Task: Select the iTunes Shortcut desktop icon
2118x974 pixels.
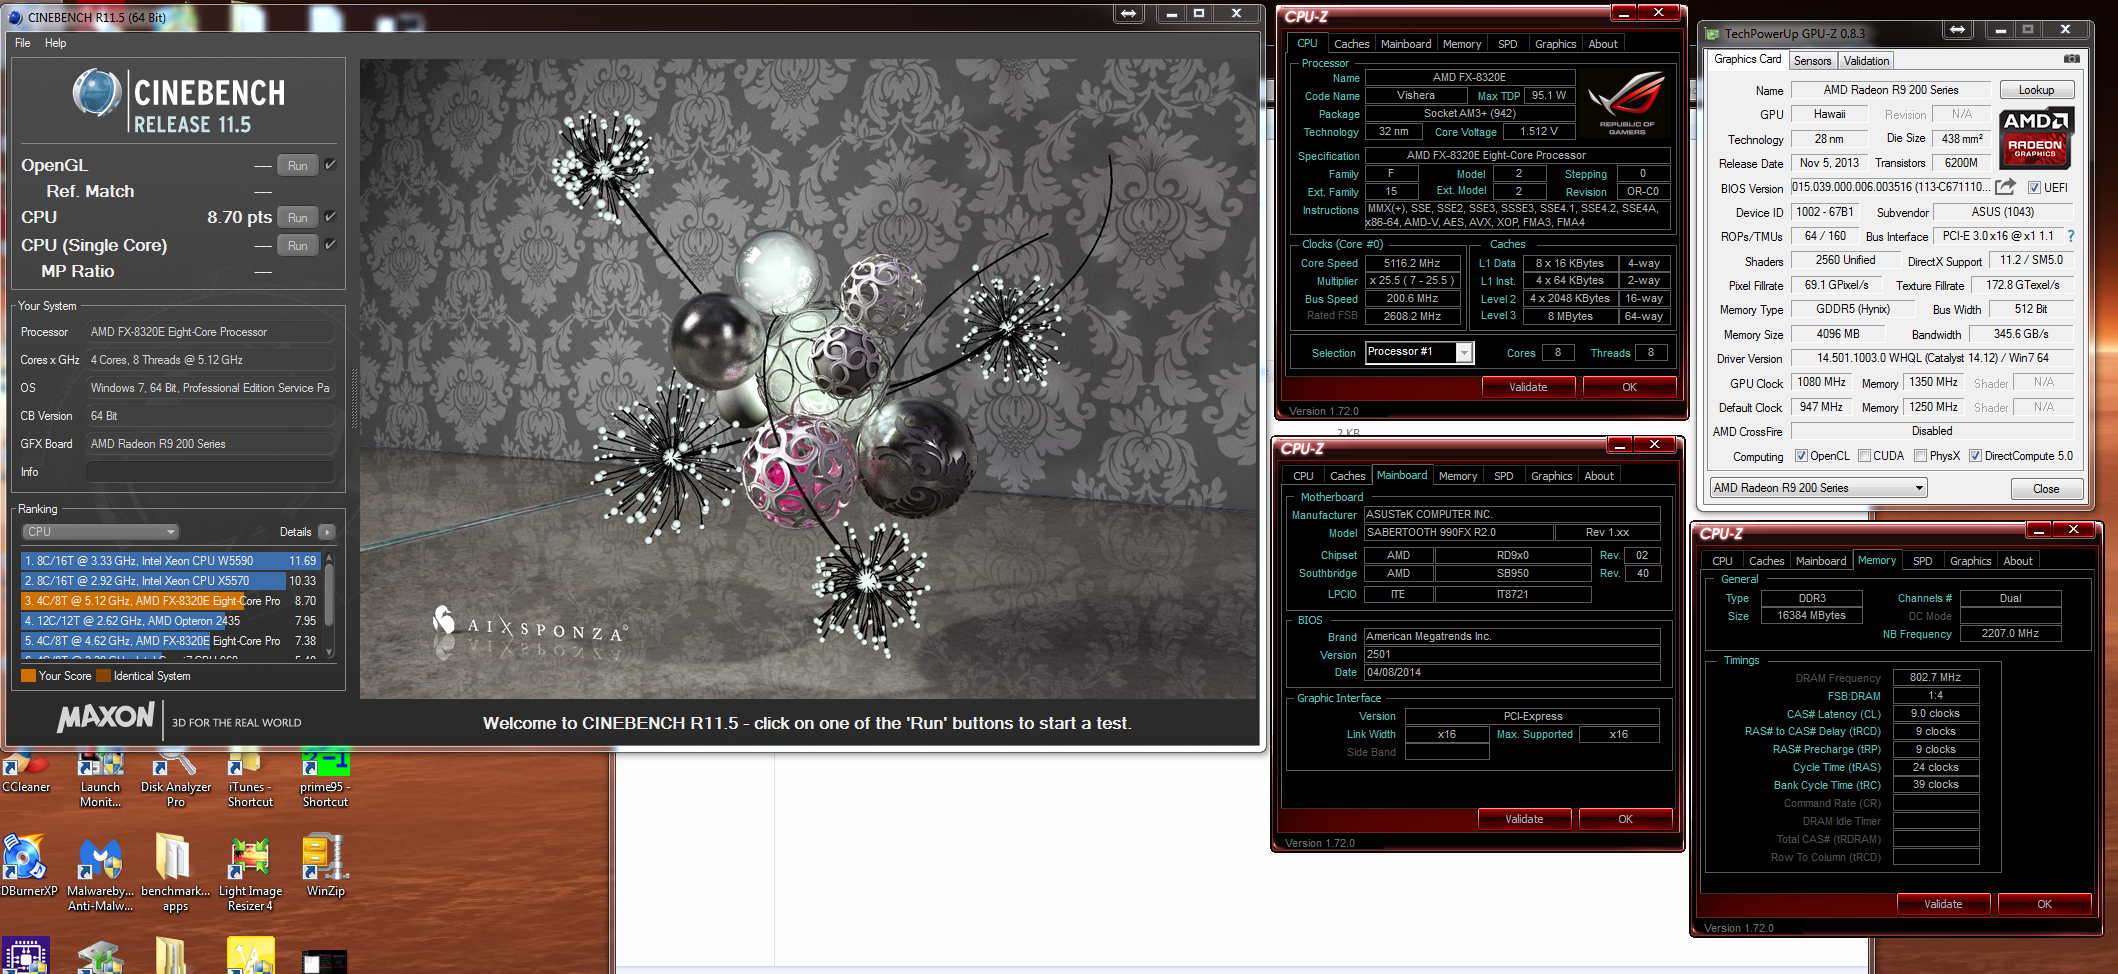Action: point(250,779)
